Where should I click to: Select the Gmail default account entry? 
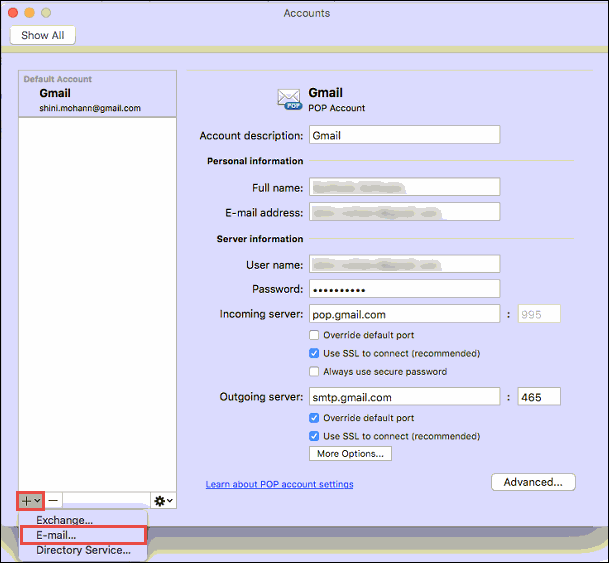coord(97,94)
